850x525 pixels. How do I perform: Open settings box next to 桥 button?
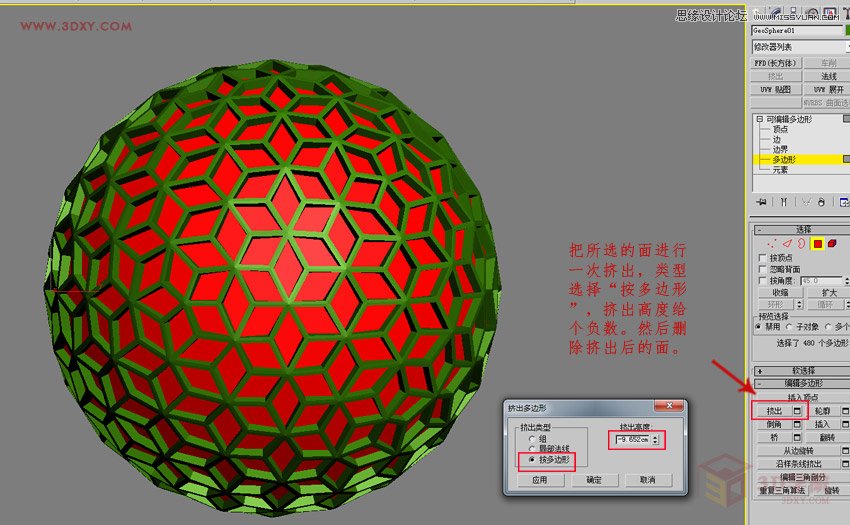coord(797,437)
